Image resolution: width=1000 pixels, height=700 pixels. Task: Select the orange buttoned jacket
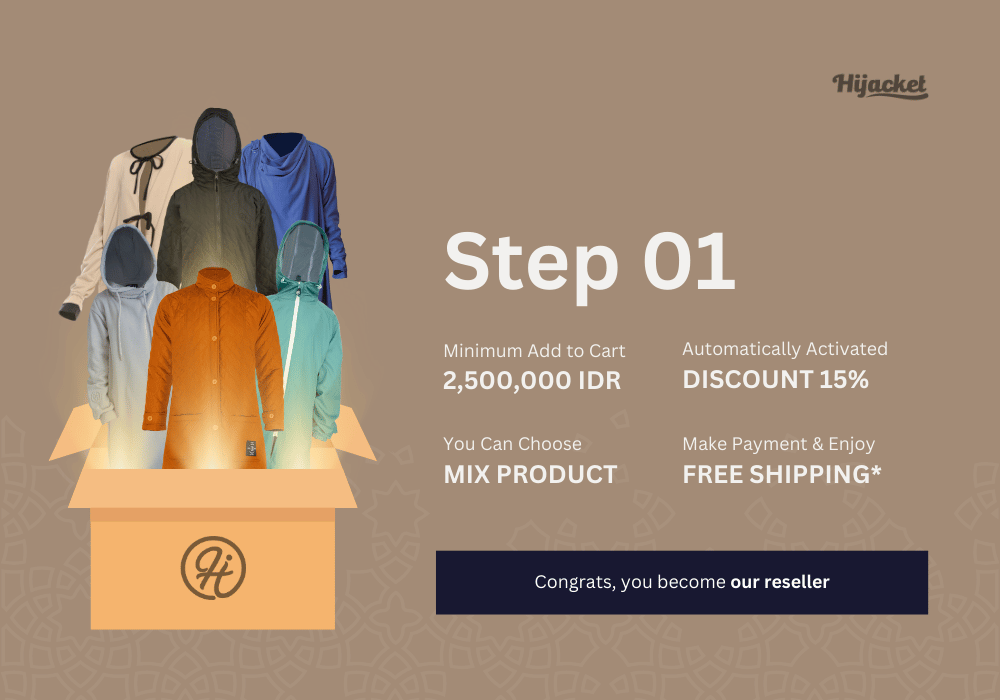click(214, 370)
